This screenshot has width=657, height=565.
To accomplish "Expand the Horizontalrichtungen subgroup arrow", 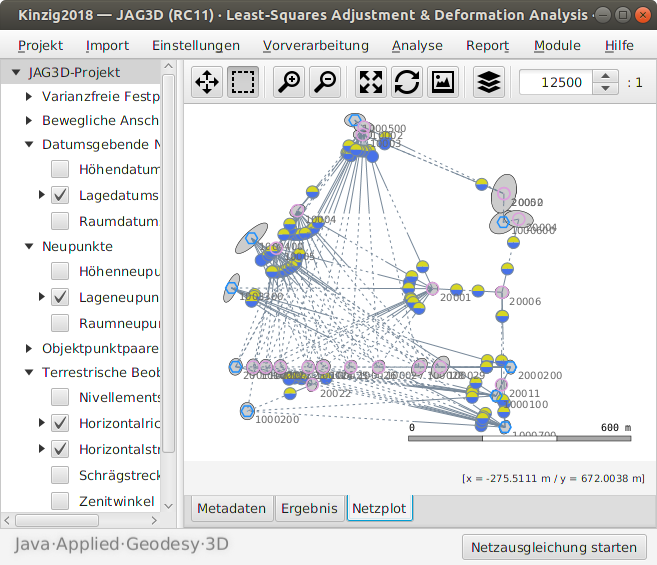I will point(41,422).
